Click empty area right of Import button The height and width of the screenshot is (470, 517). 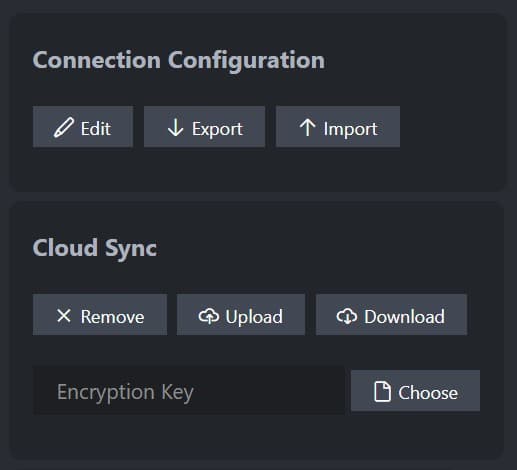(450, 127)
